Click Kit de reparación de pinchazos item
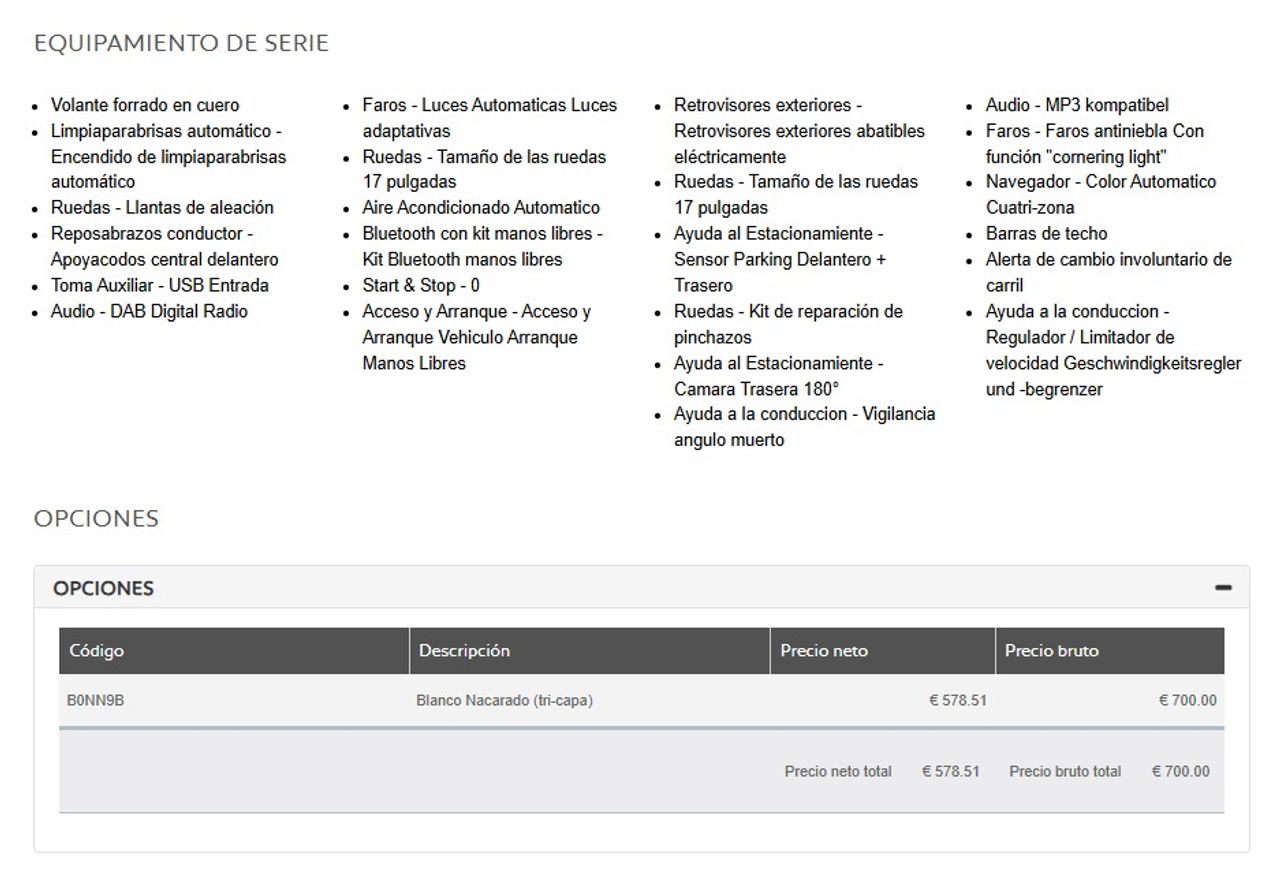The height and width of the screenshot is (884, 1280). 788,324
